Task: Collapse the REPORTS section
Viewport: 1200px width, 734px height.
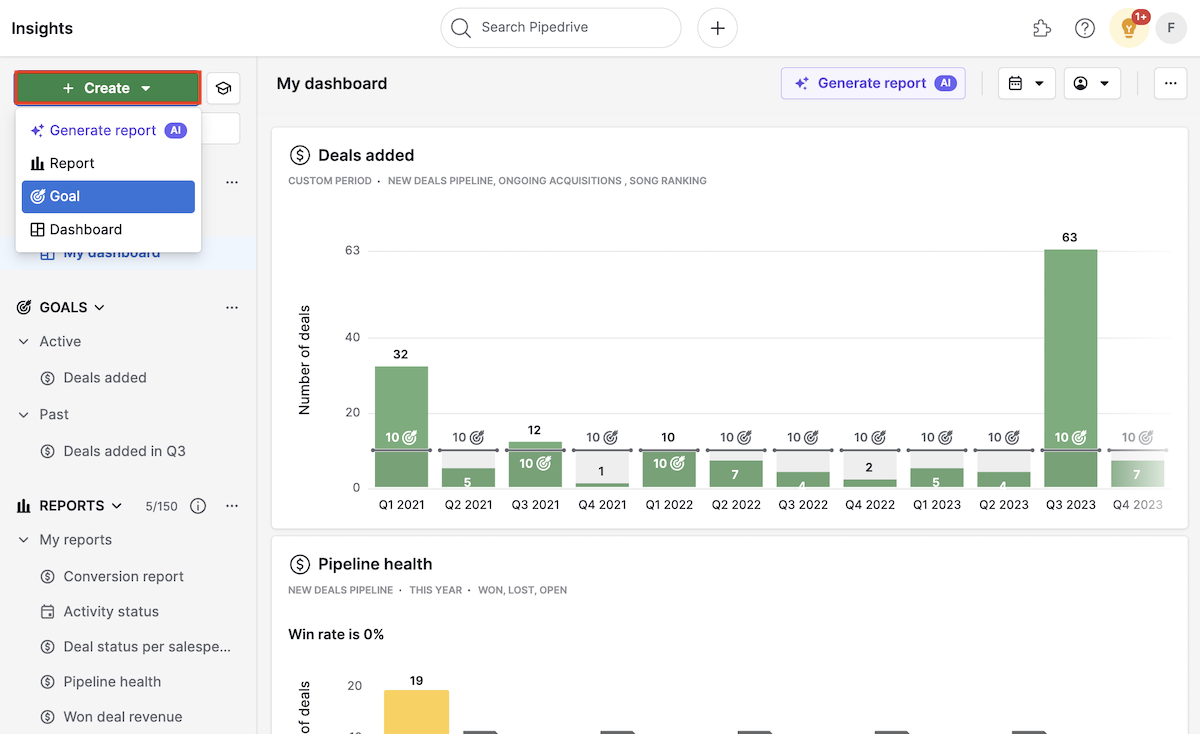Action: [x=116, y=506]
